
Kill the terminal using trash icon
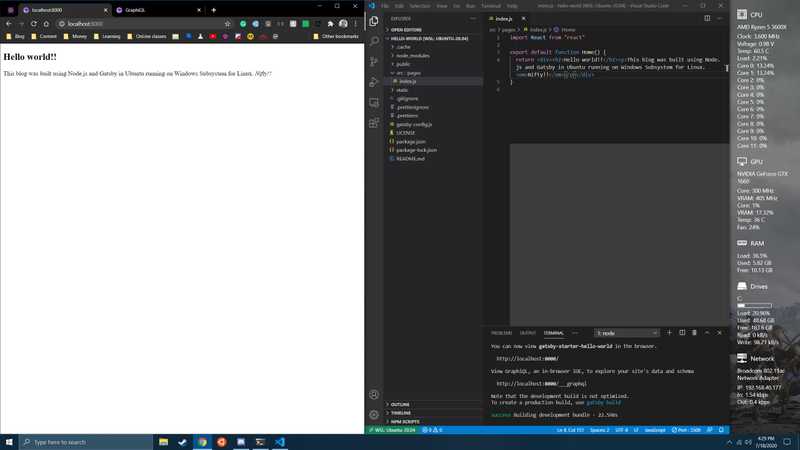click(695, 333)
